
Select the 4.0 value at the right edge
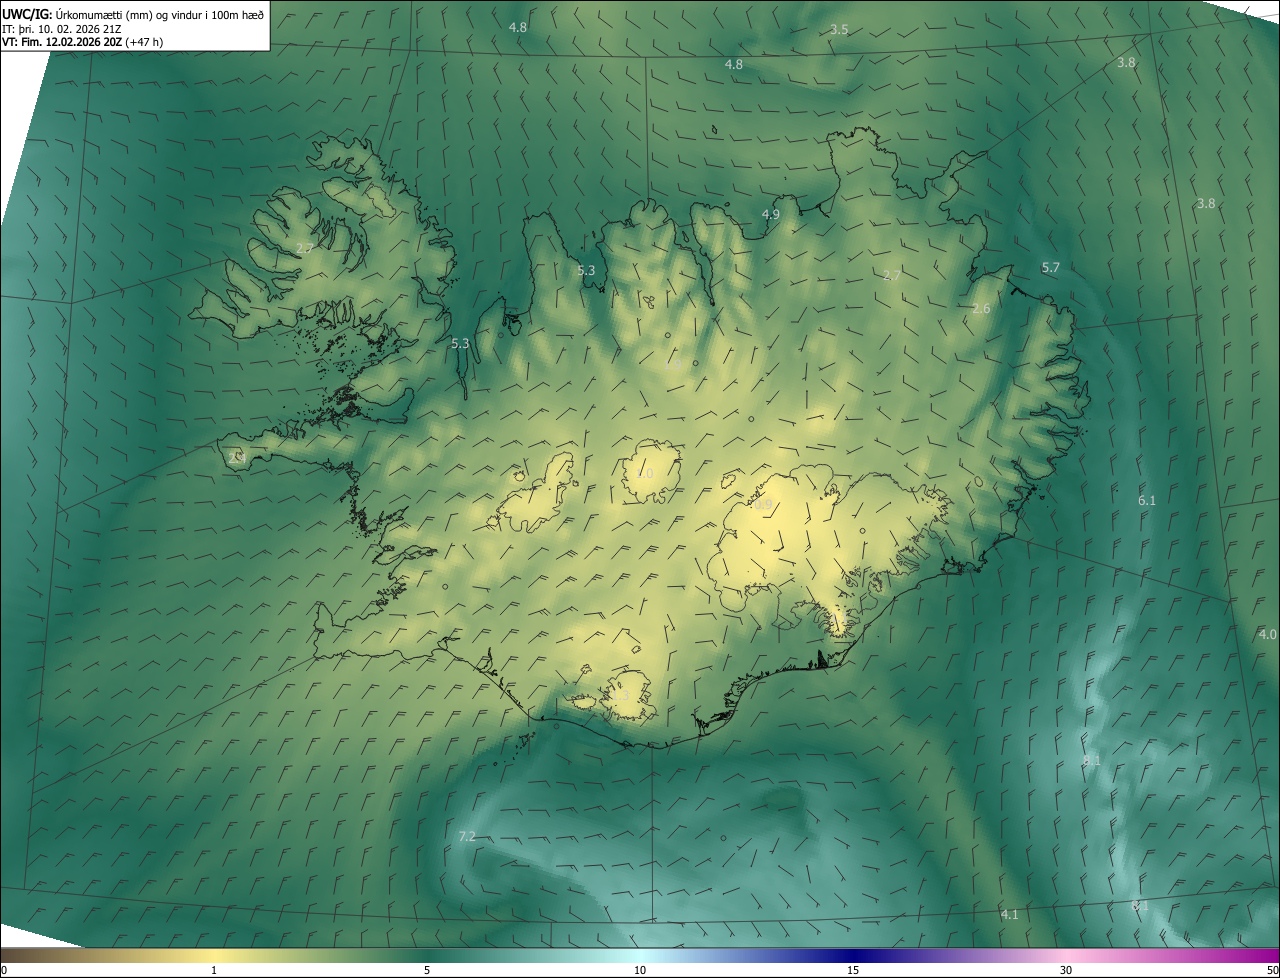1267,635
